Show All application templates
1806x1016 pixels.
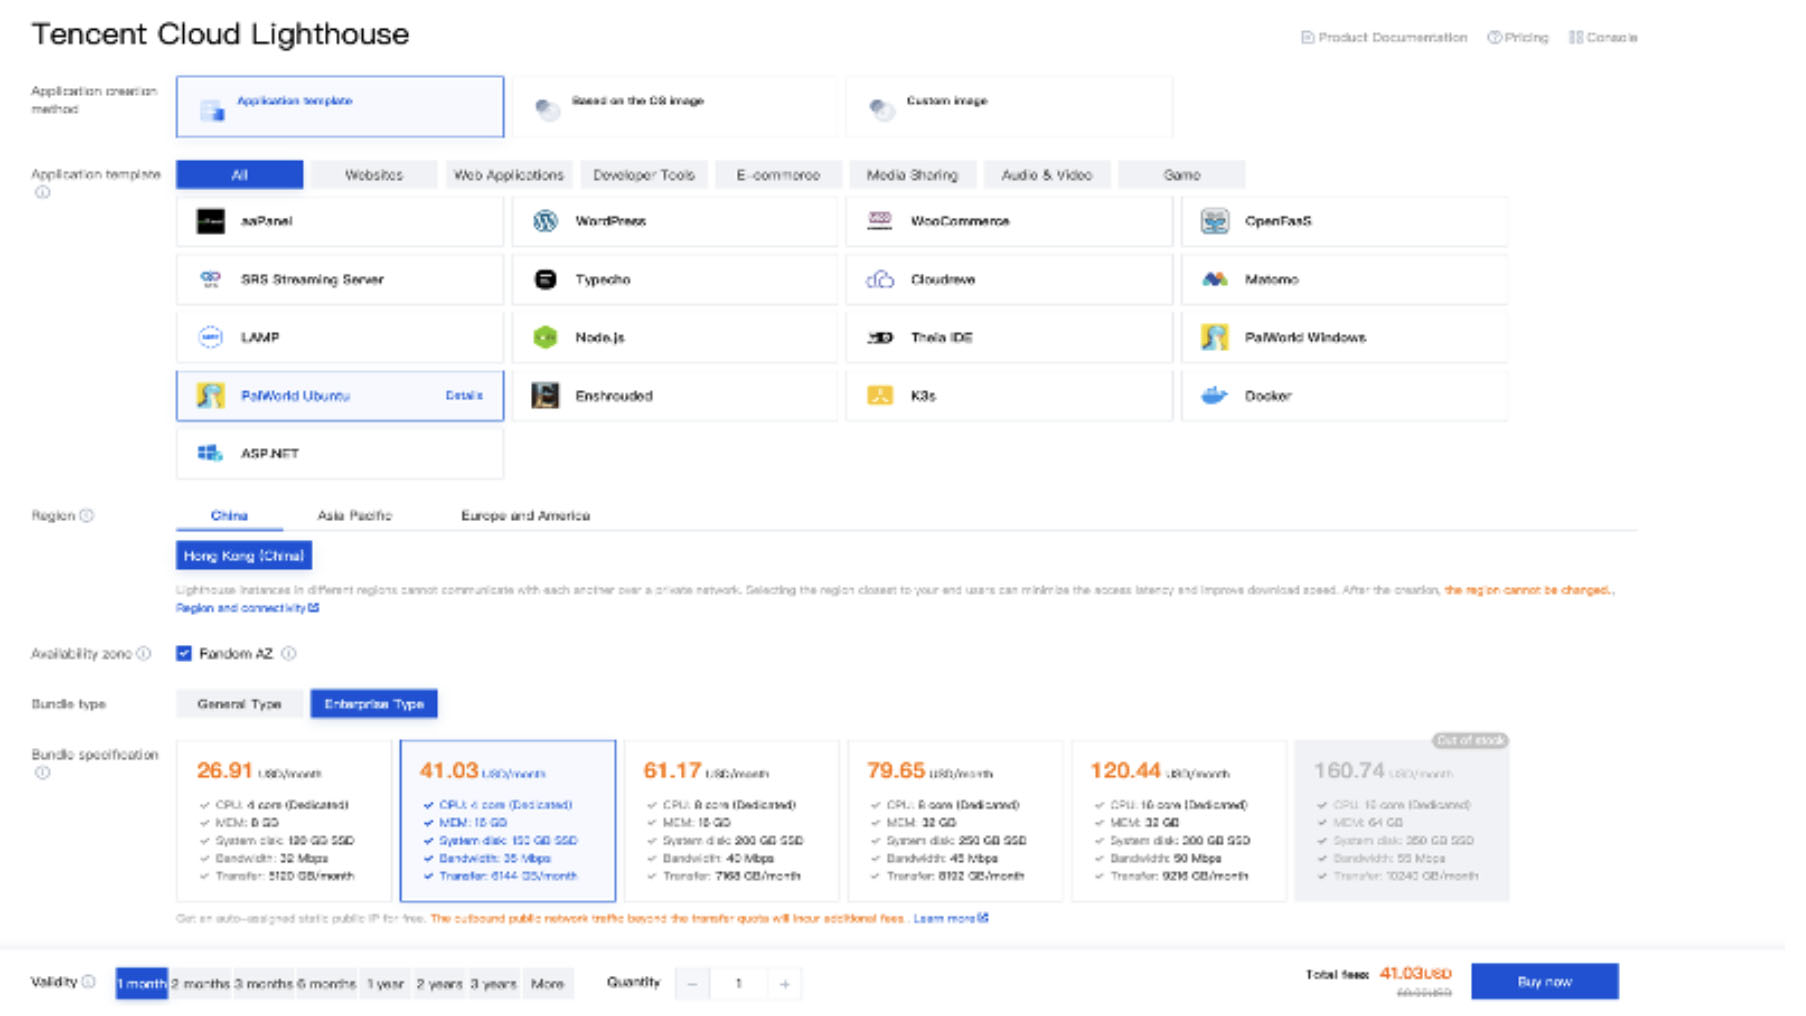point(240,175)
